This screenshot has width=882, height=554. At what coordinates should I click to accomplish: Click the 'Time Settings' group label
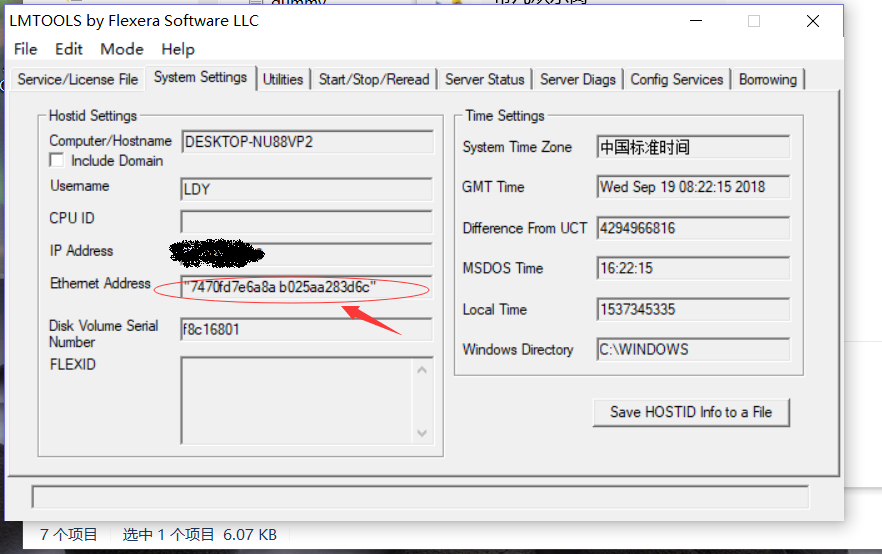pyautogui.click(x=505, y=116)
